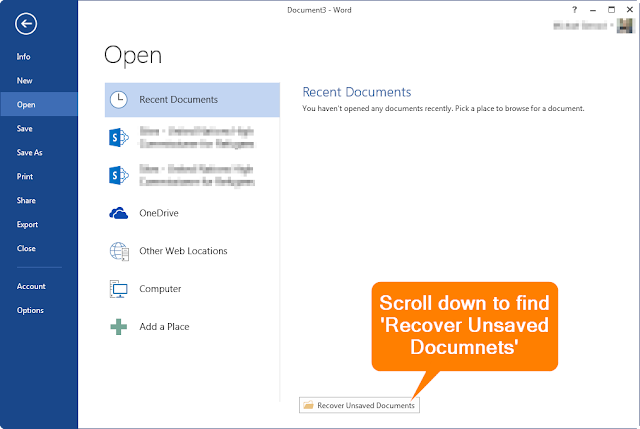Click the Recover Unsaved Documents button
The image size is (640, 429).
[x=359, y=405]
